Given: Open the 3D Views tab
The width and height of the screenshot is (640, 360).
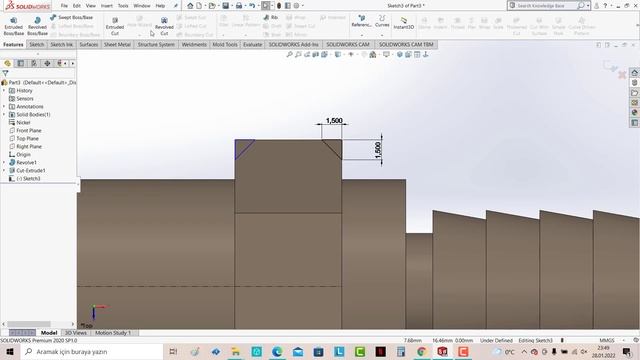Looking at the screenshot, I should (x=76, y=333).
